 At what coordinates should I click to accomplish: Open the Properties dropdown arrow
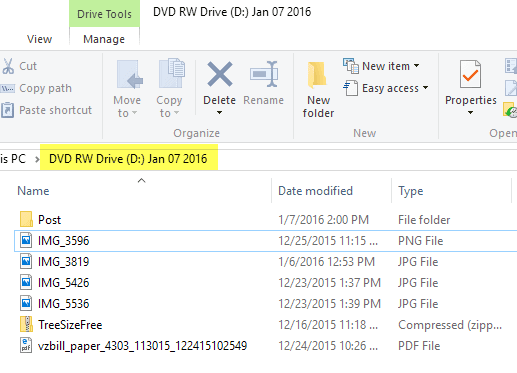point(470,113)
